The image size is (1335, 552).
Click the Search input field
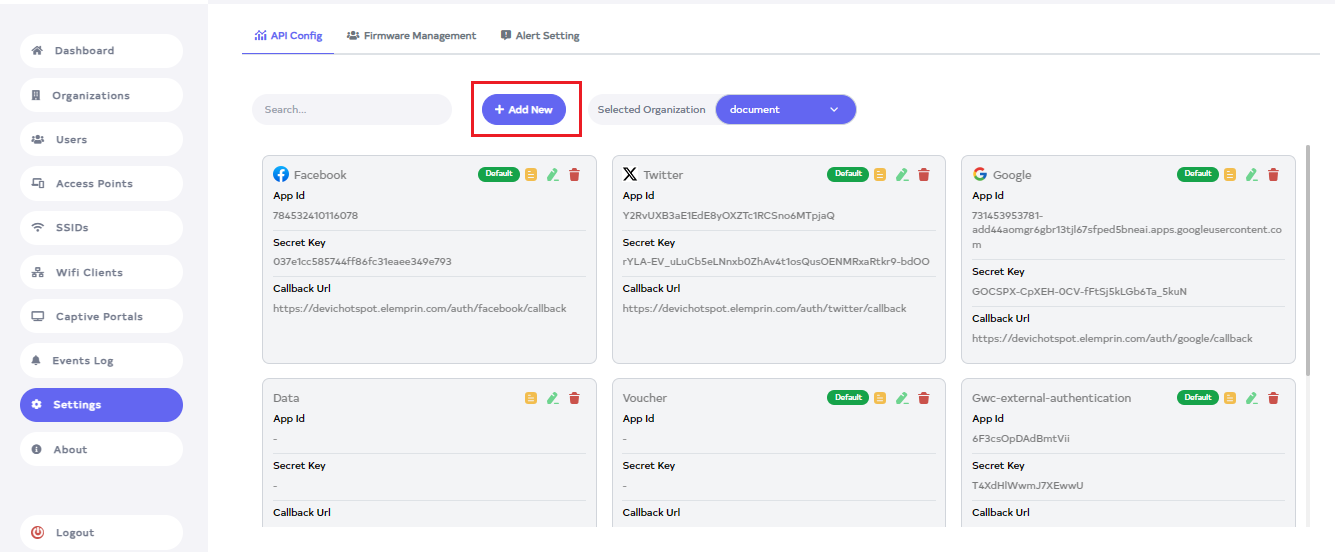pos(352,110)
